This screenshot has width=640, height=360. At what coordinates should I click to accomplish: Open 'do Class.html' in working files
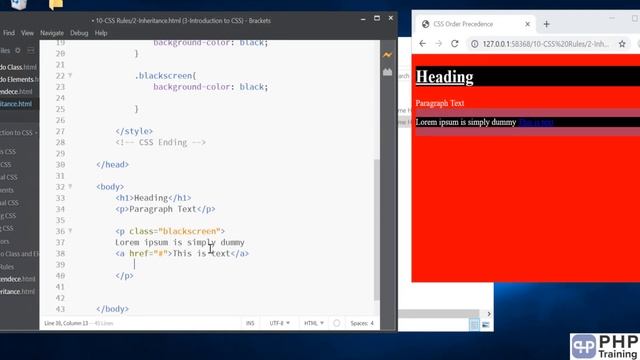pos(18,67)
